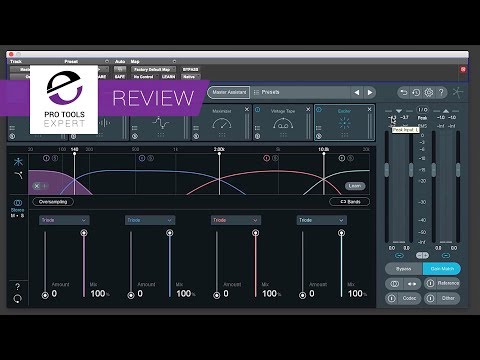Open band 1 Triode mode dropdown
The height and width of the screenshot is (360, 480).
click(64, 220)
